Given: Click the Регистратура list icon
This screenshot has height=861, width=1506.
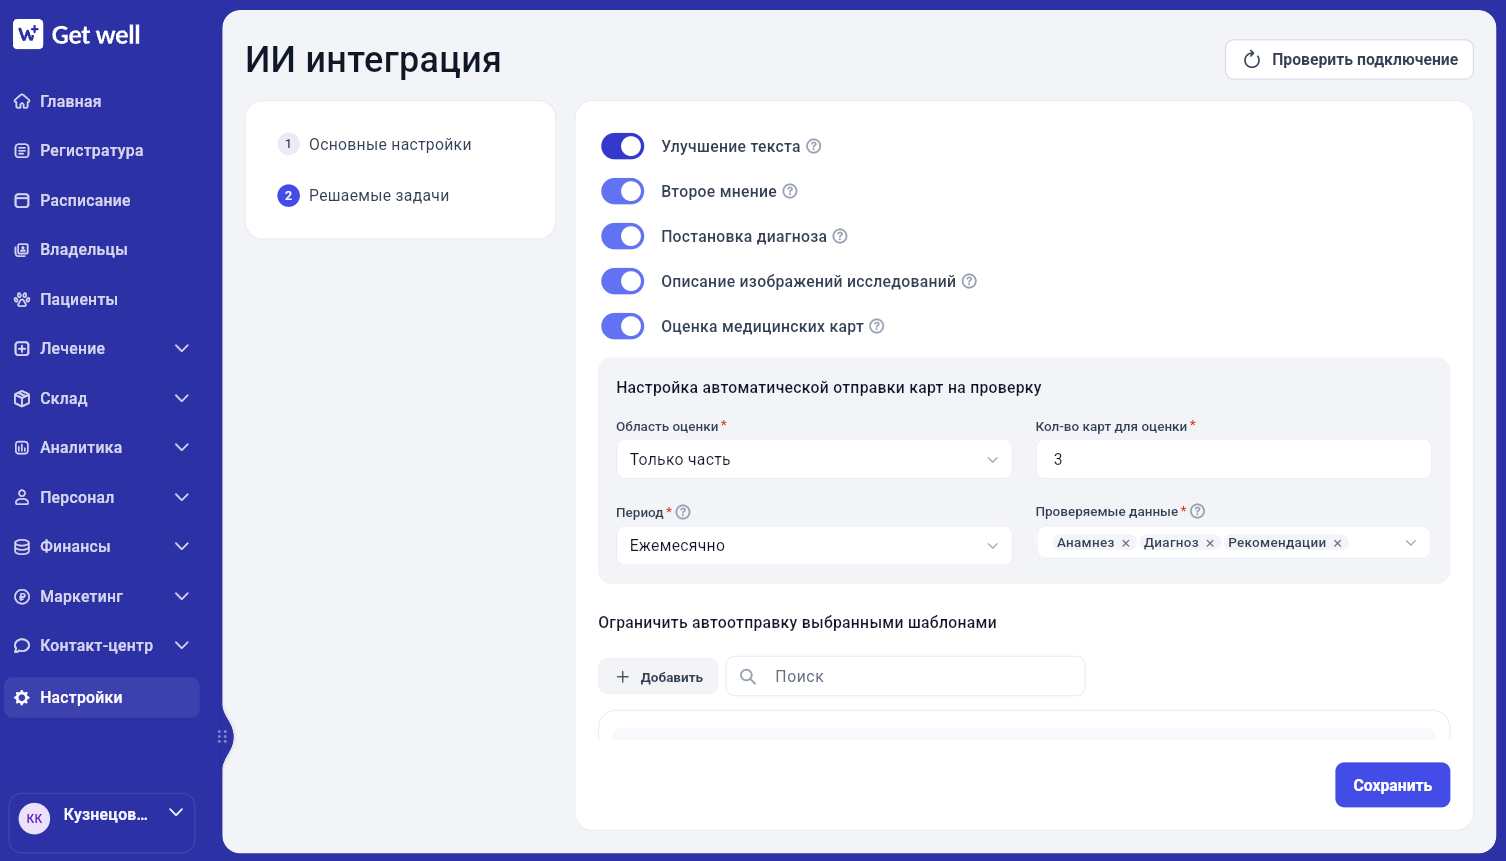Looking at the screenshot, I should tap(22, 151).
